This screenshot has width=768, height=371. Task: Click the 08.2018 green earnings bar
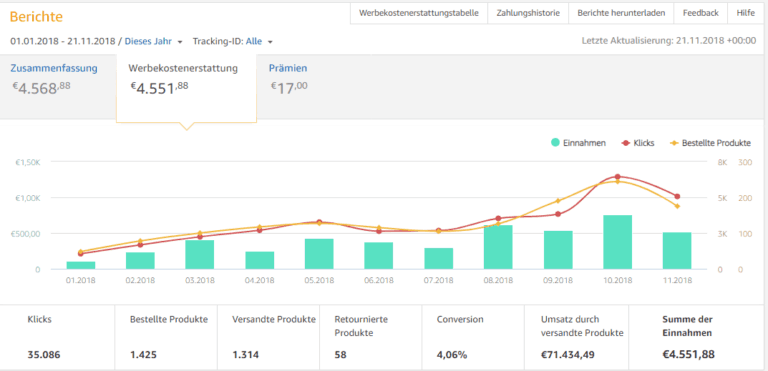click(498, 247)
